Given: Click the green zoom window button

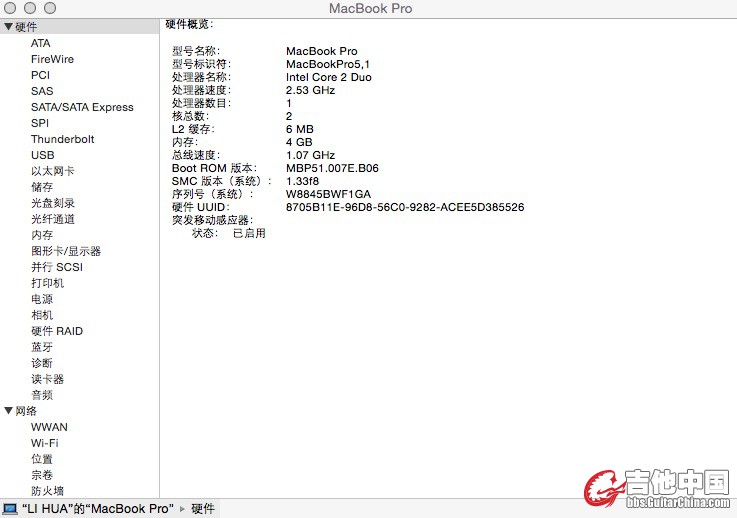Looking at the screenshot, I should pos(50,8).
